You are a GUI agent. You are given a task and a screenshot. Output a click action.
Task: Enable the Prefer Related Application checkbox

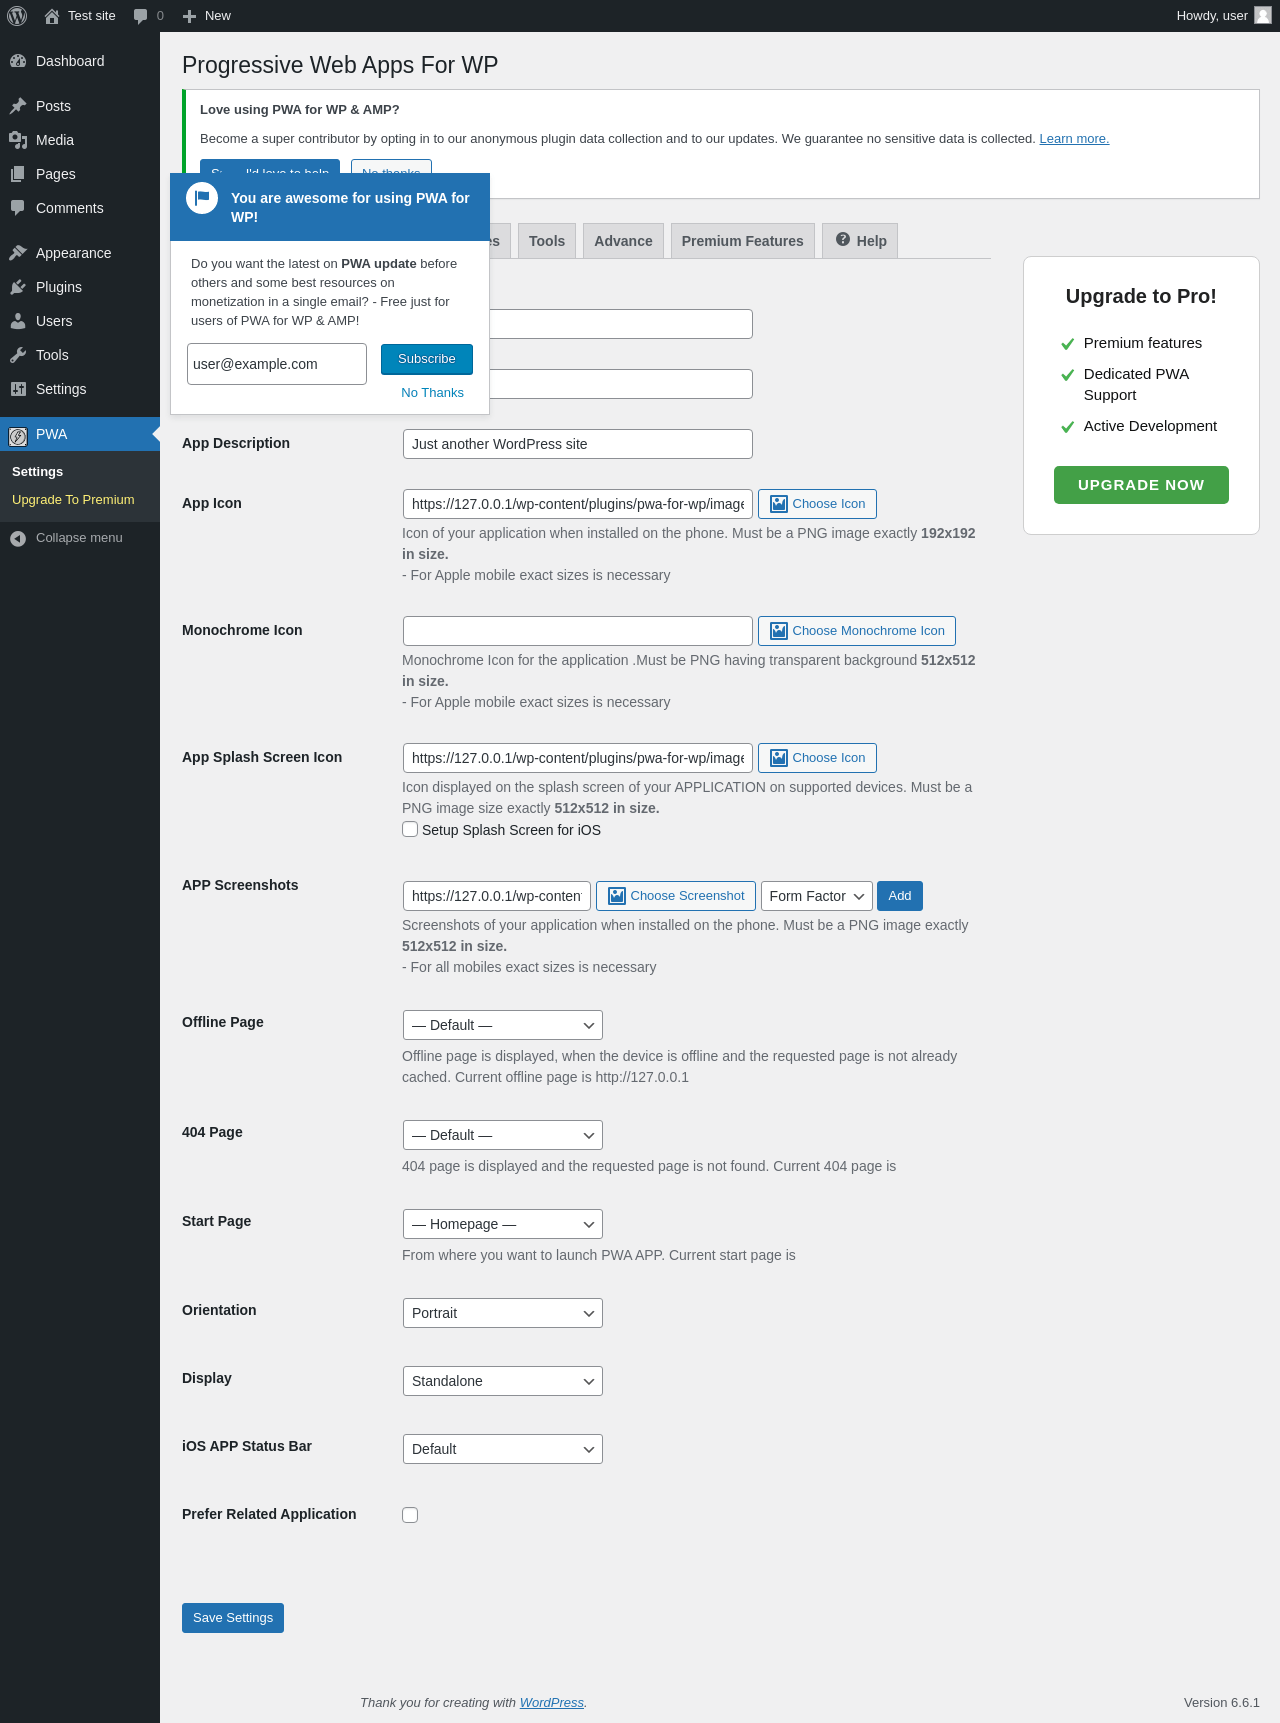[410, 1515]
